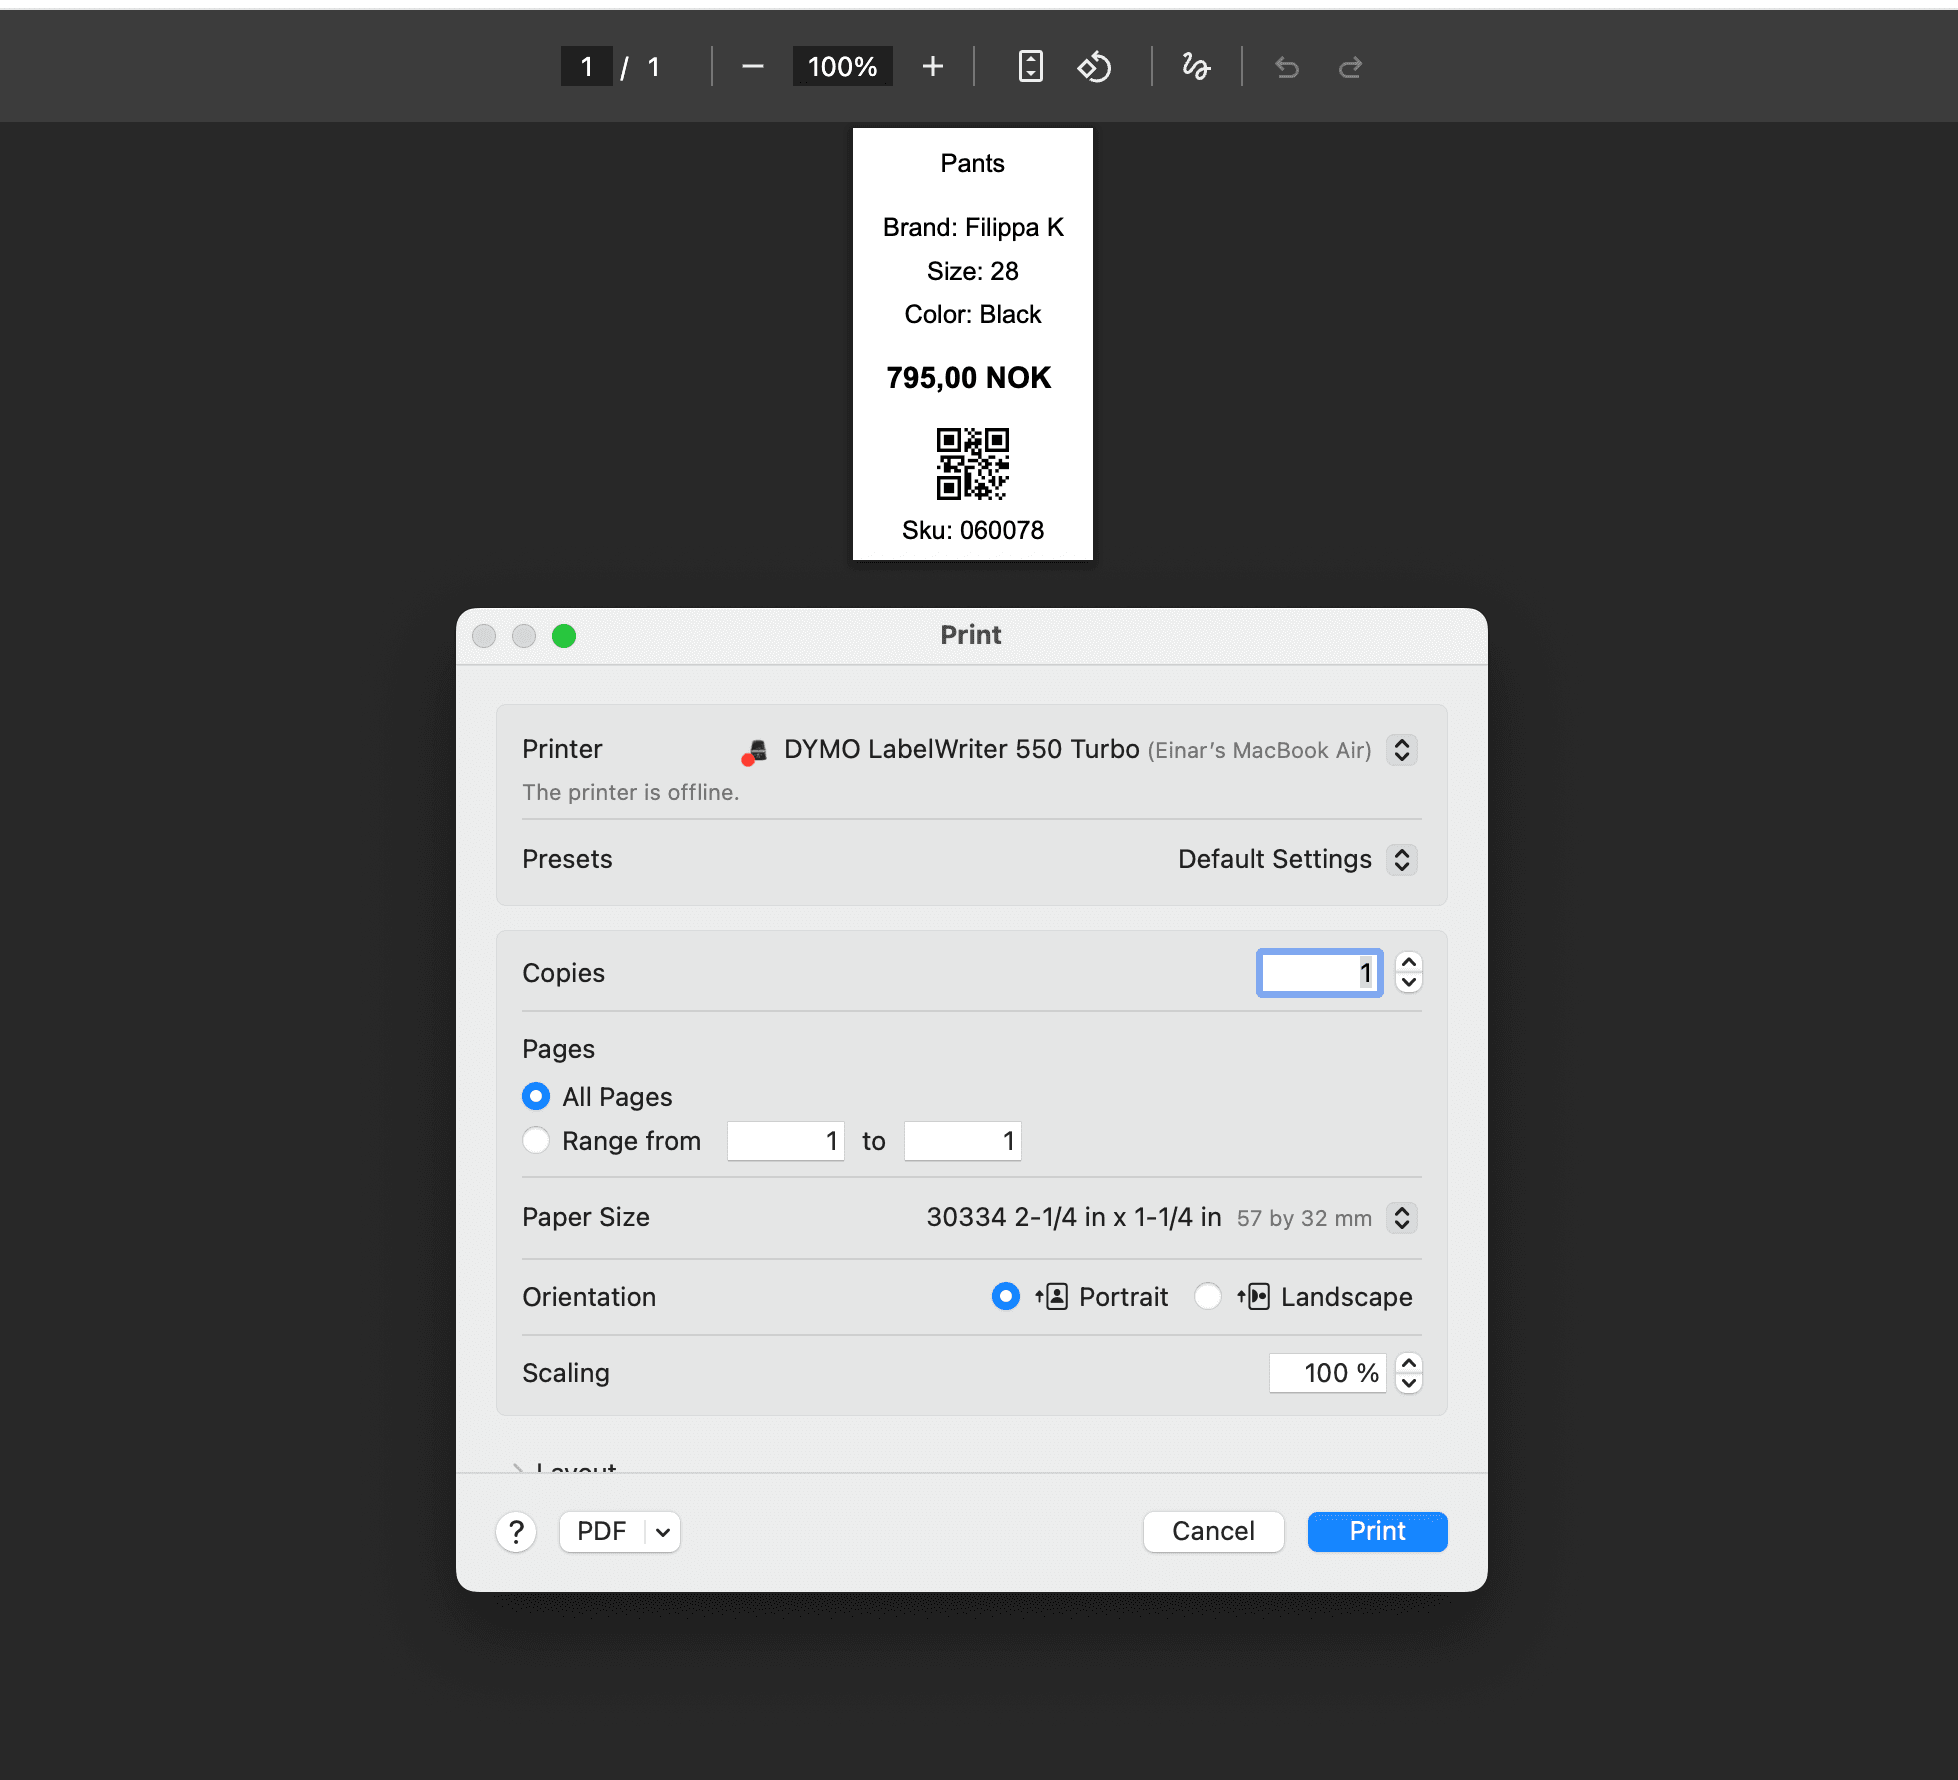This screenshot has width=1958, height=1780.
Task: Select the Range from option
Action: 536,1140
